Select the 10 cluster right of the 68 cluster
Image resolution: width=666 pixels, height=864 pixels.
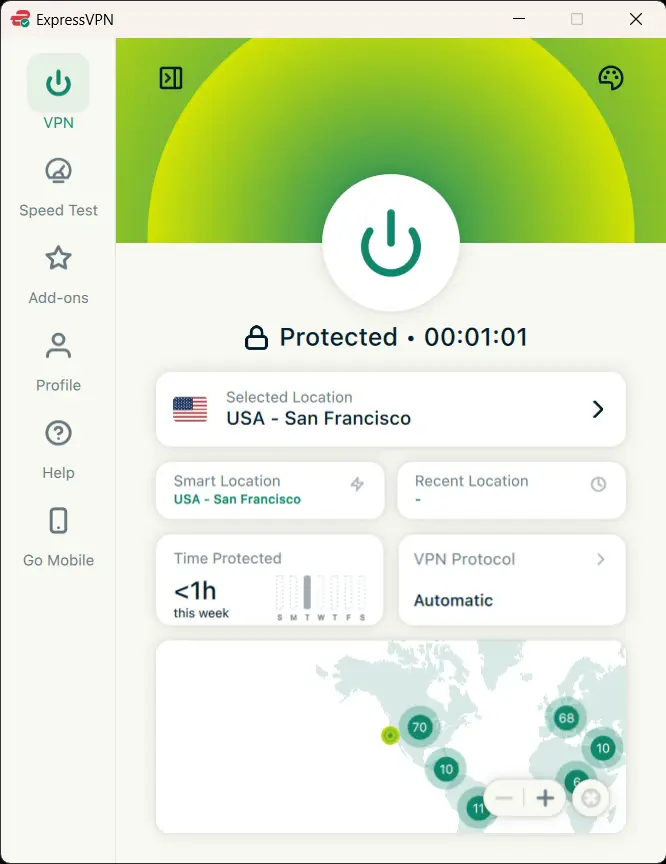coord(603,748)
